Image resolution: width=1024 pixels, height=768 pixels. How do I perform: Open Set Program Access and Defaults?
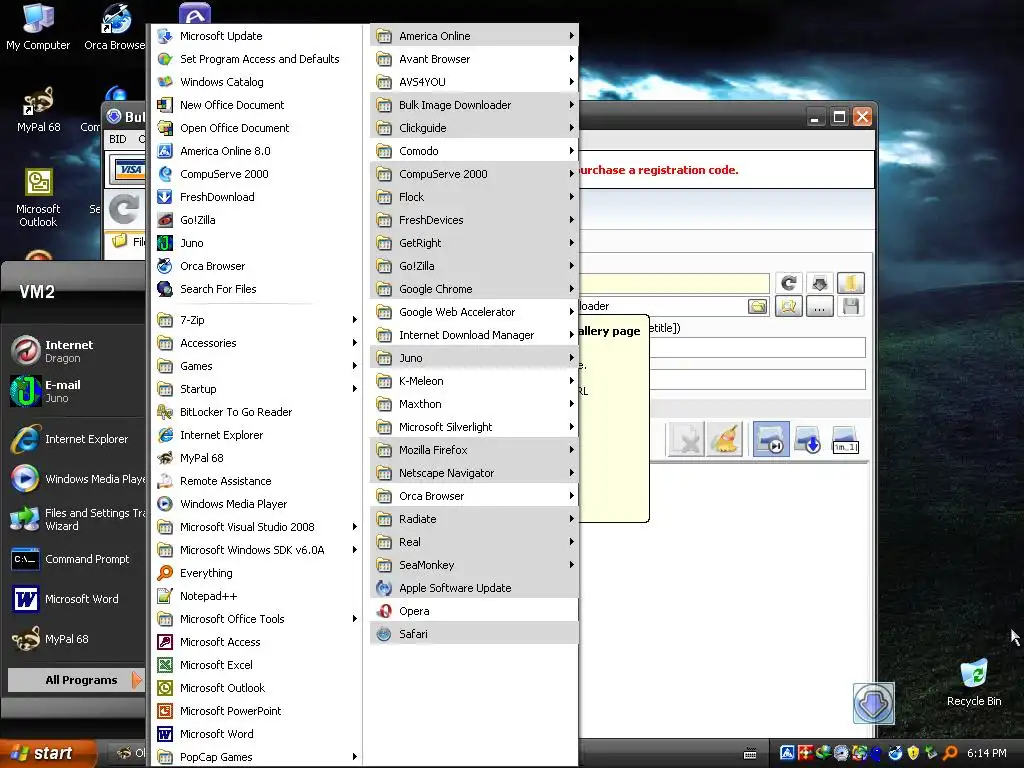click(256, 59)
